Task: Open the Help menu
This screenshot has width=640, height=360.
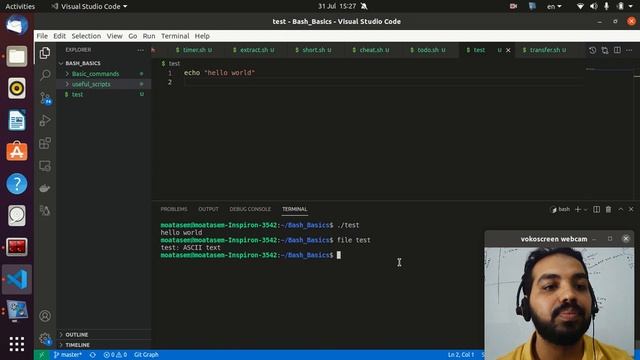Action: [202, 36]
